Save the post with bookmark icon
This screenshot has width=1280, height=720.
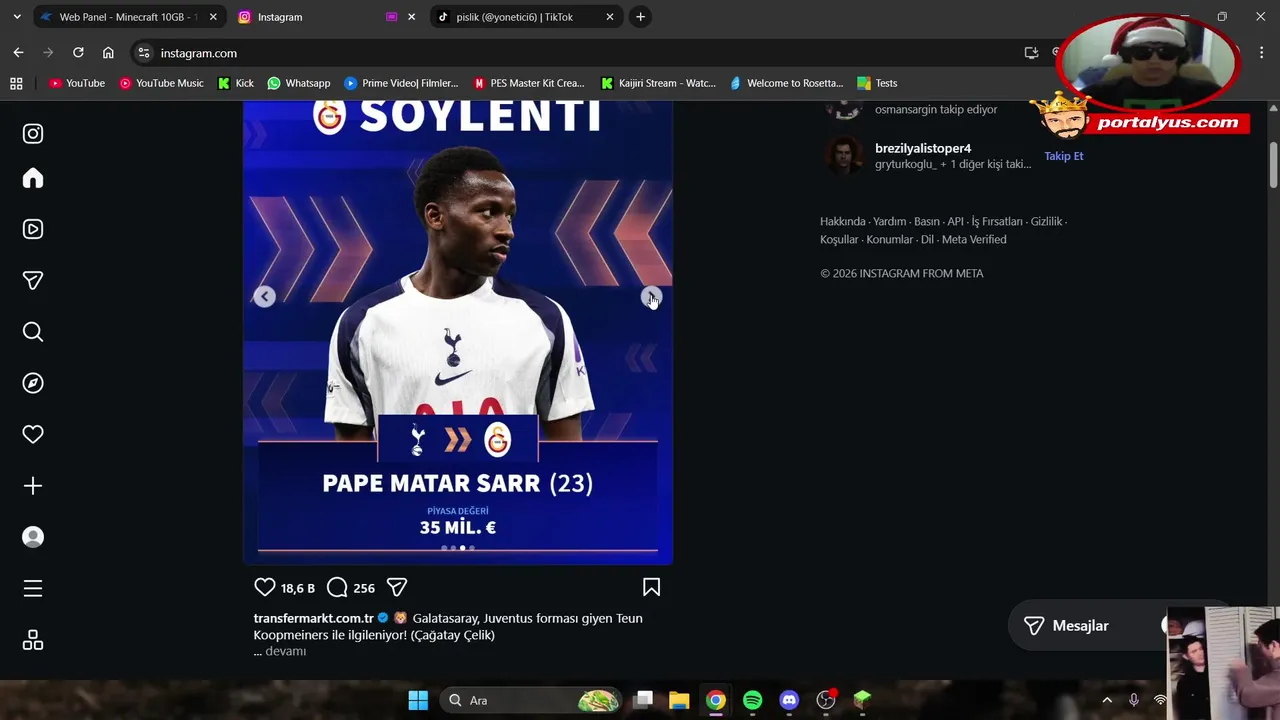651,587
